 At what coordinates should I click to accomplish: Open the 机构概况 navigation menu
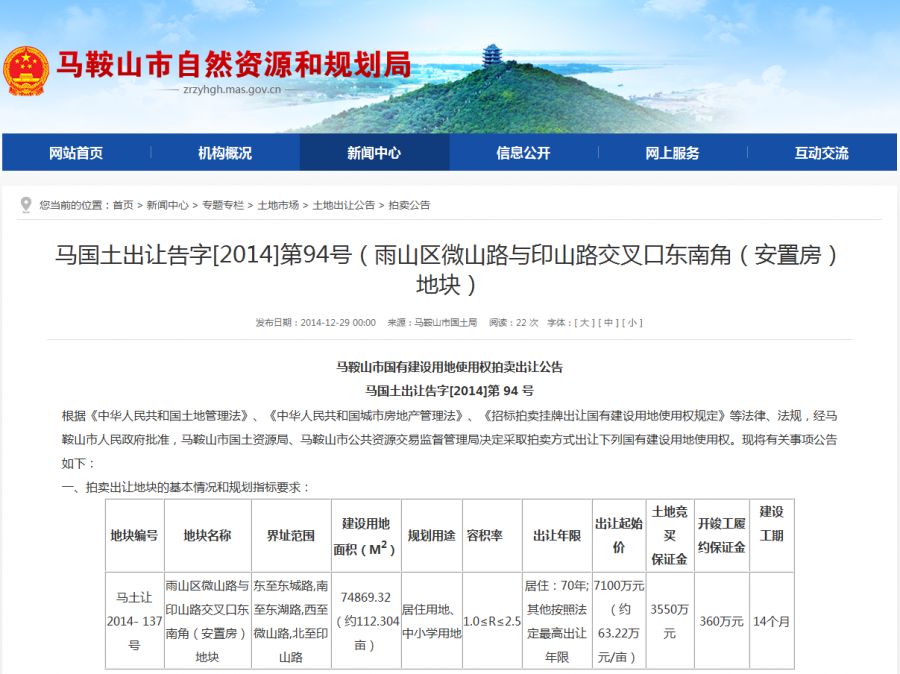pos(224,153)
